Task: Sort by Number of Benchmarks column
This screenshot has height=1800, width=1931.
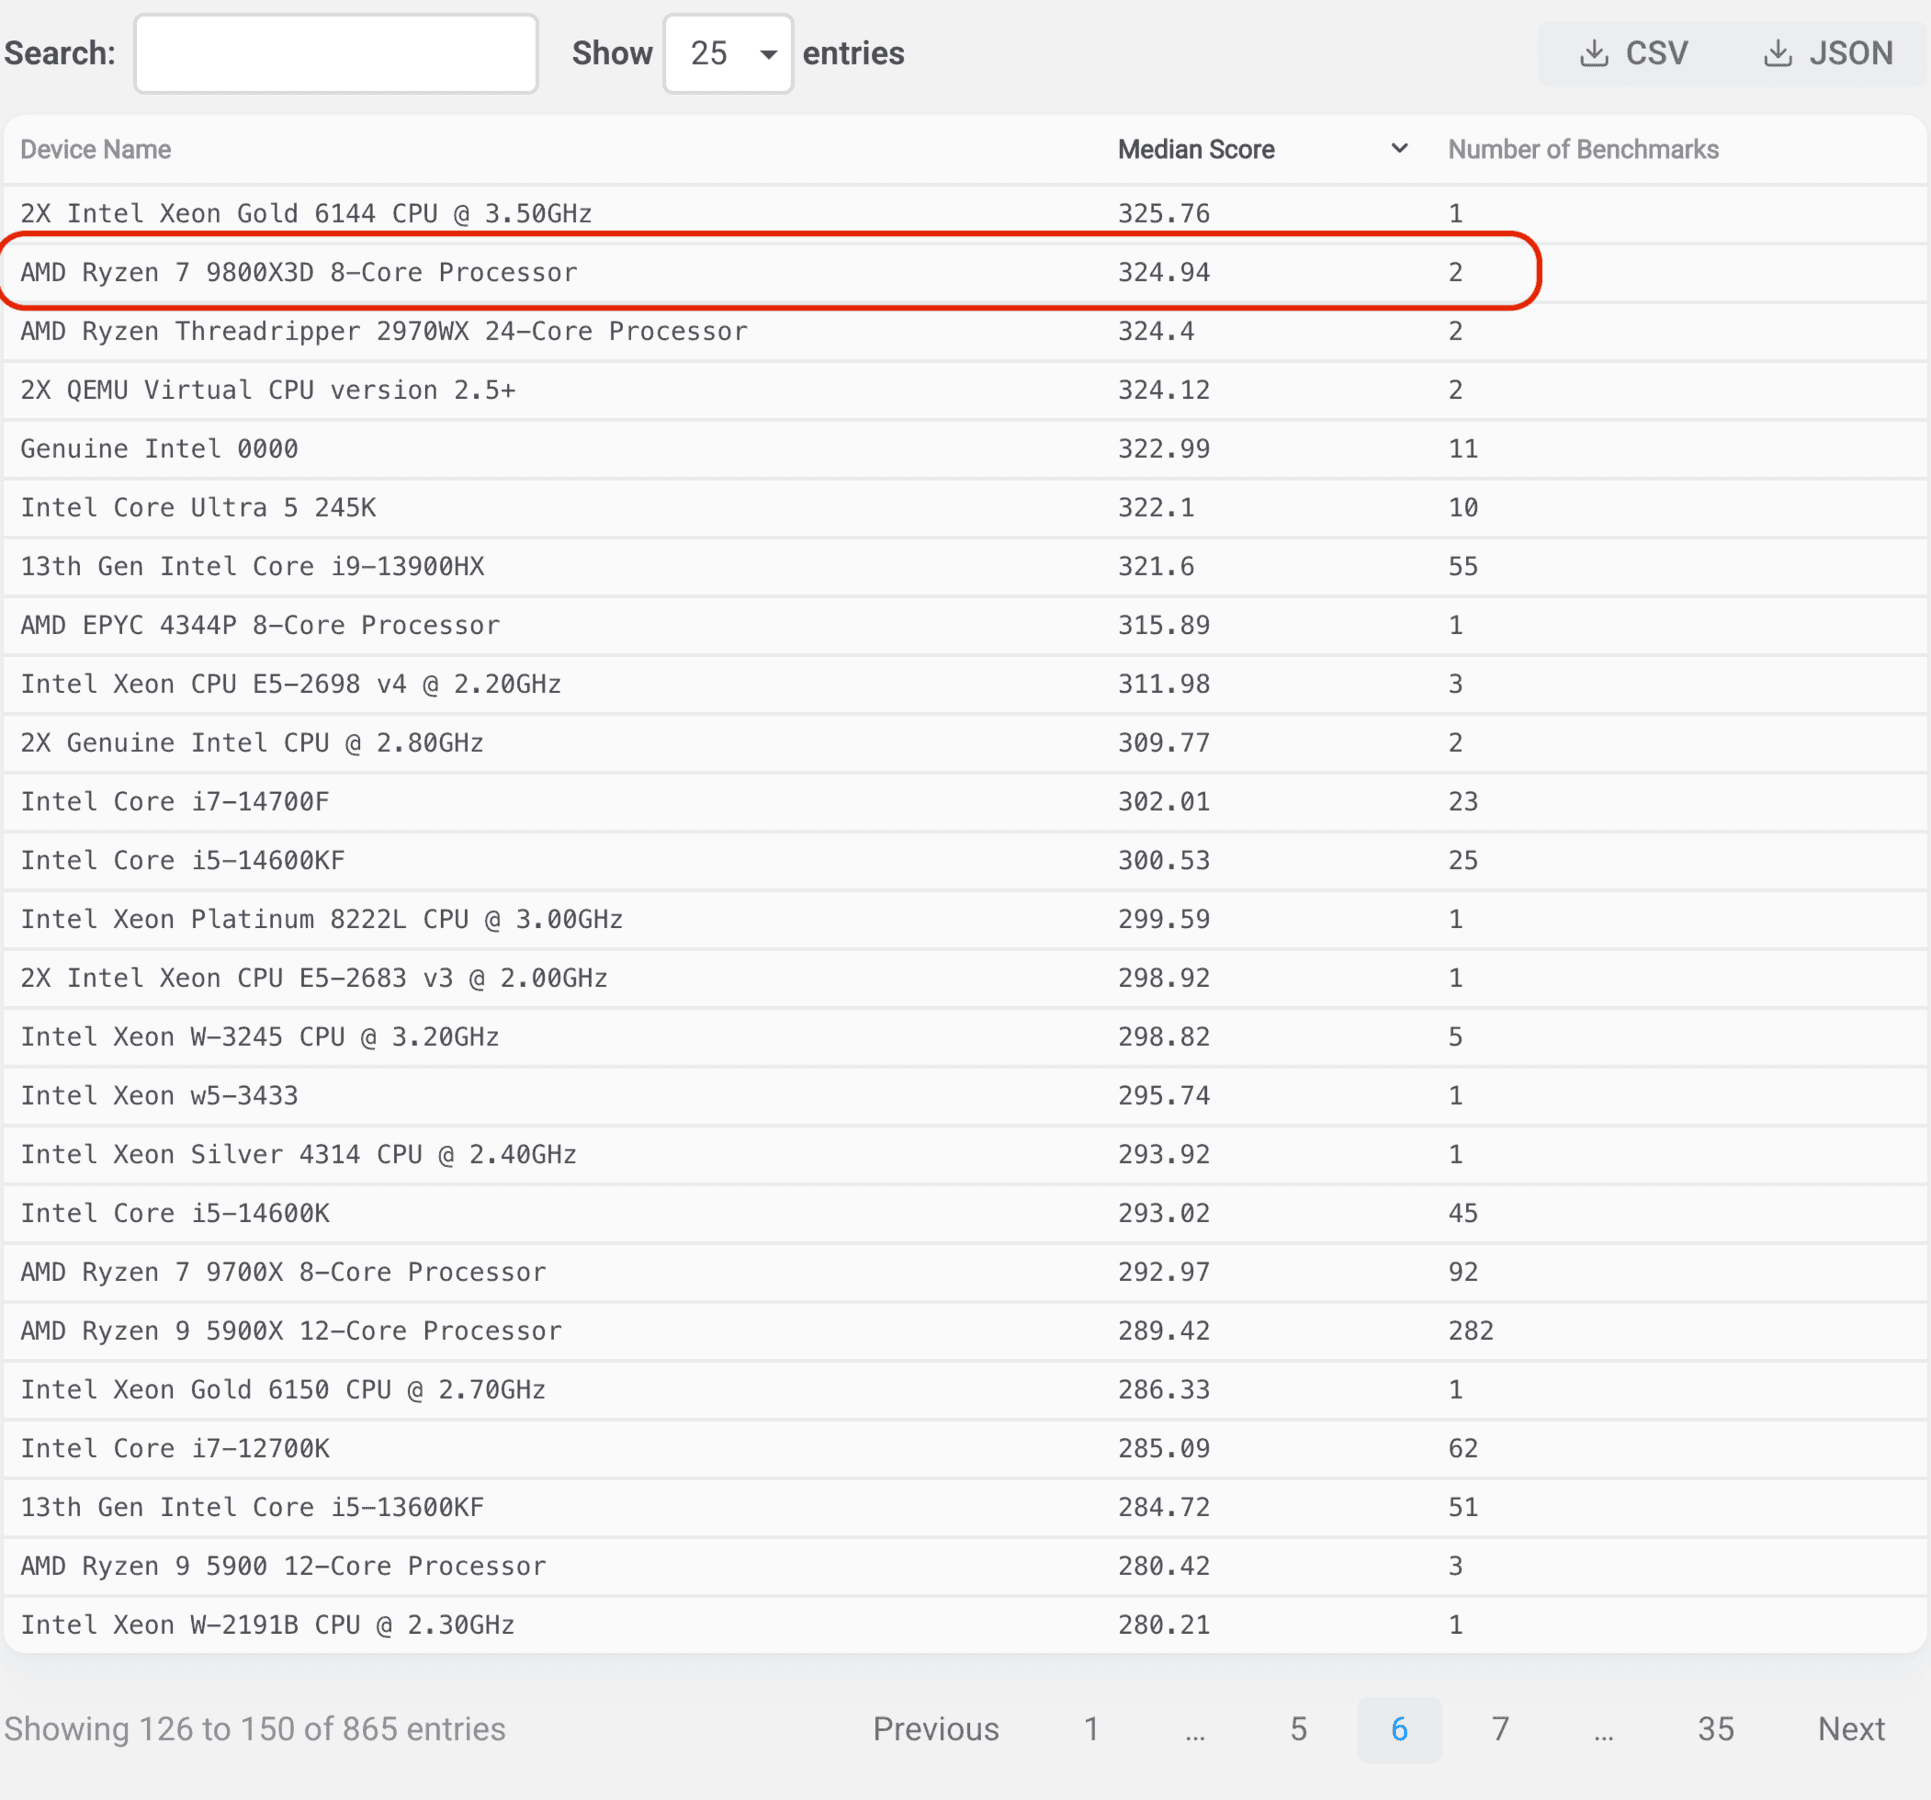Action: pos(1582,149)
